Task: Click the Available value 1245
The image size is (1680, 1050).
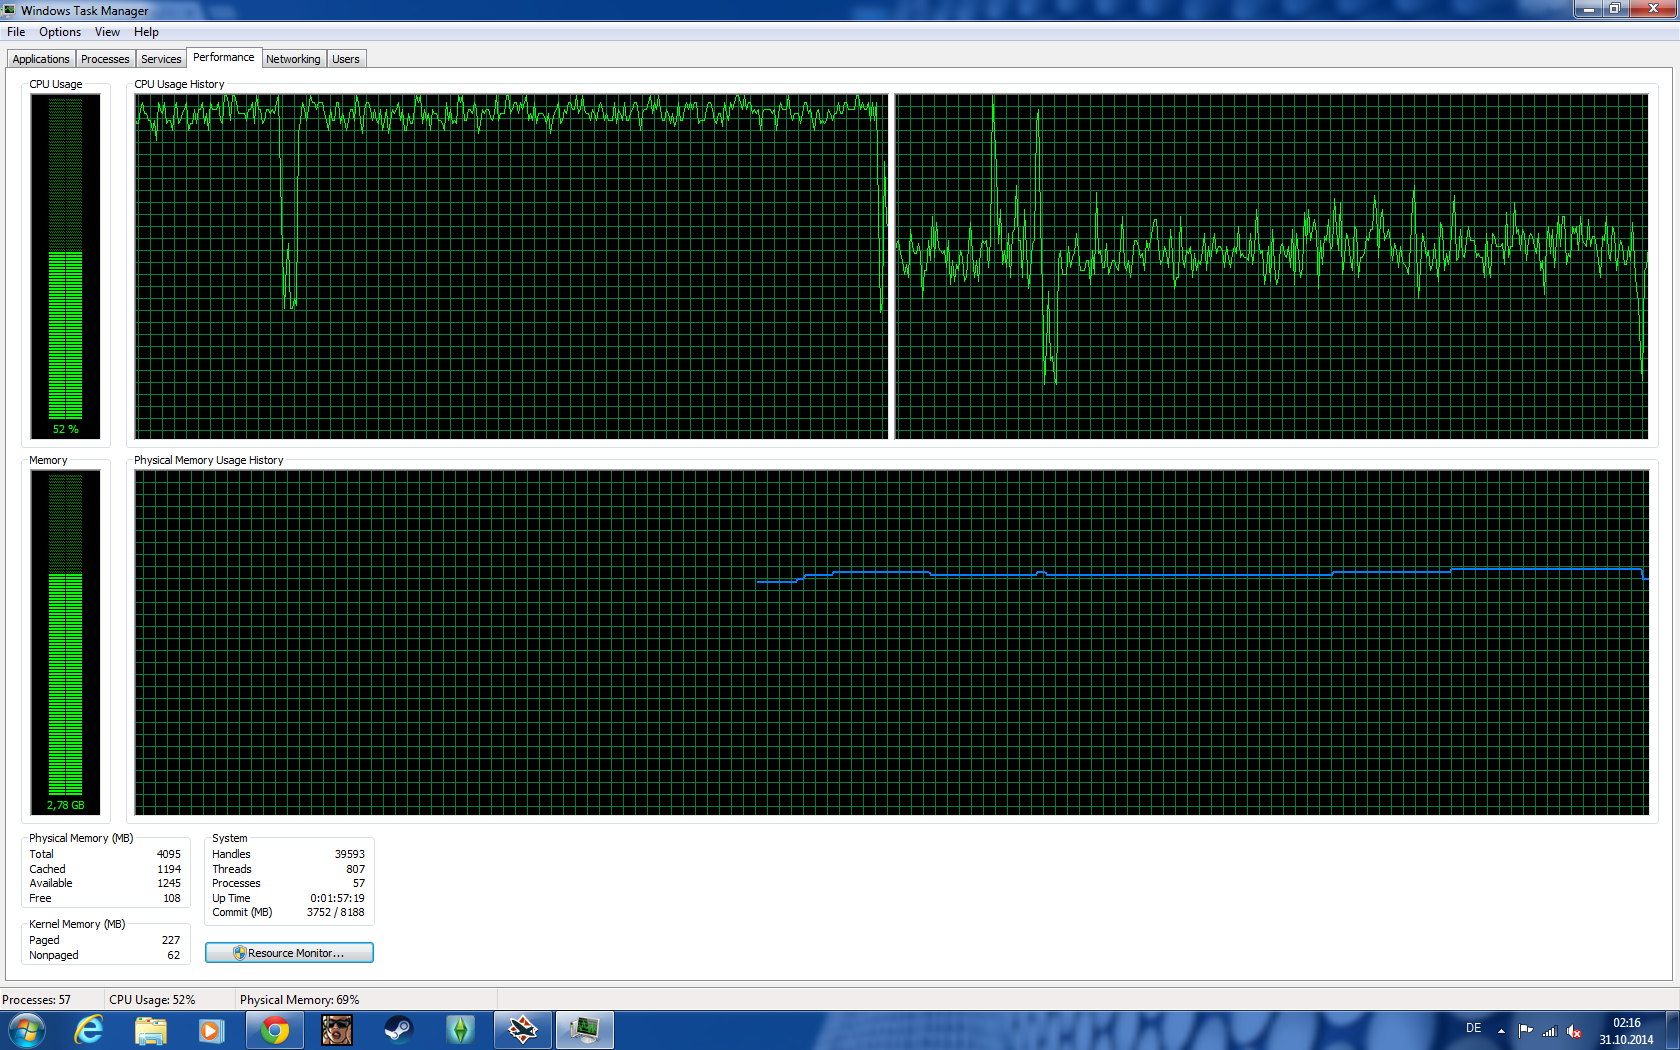Action: 169,883
